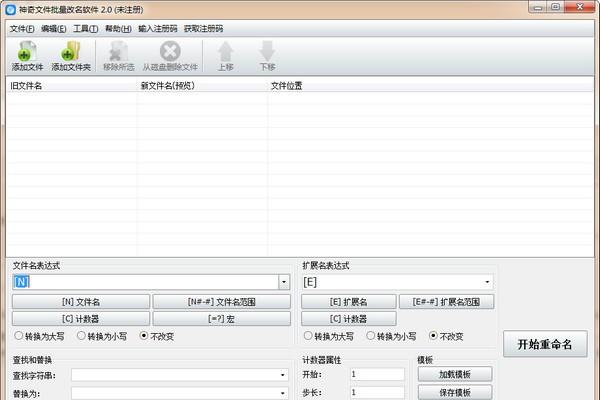This screenshot has height=400, width=600.
Task: Open the 查找字符串 dropdown list
Action: (x=284, y=375)
